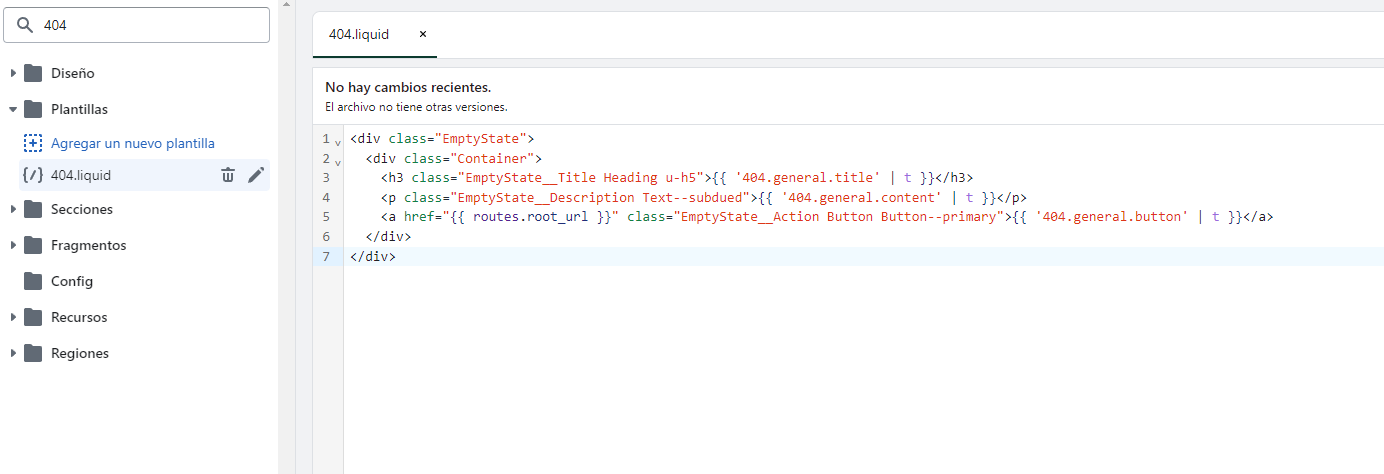1384x474 pixels.
Task: Expand the Secciones folder arrow
Action: pyautogui.click(x=13, y=209)
